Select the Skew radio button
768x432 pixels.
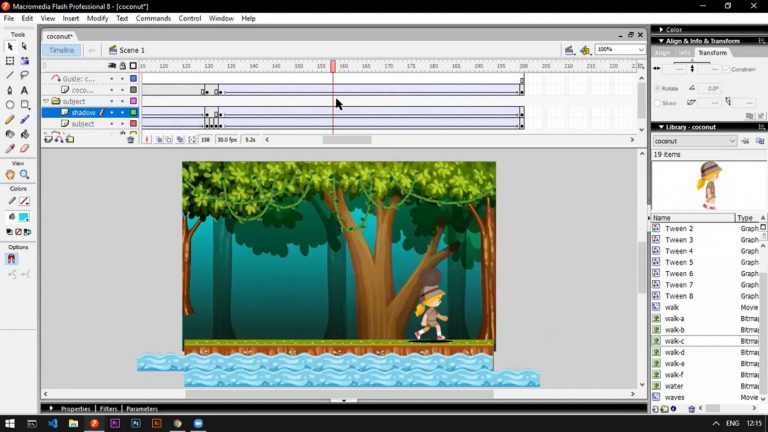pyautogui.click(x=657, y=102)
